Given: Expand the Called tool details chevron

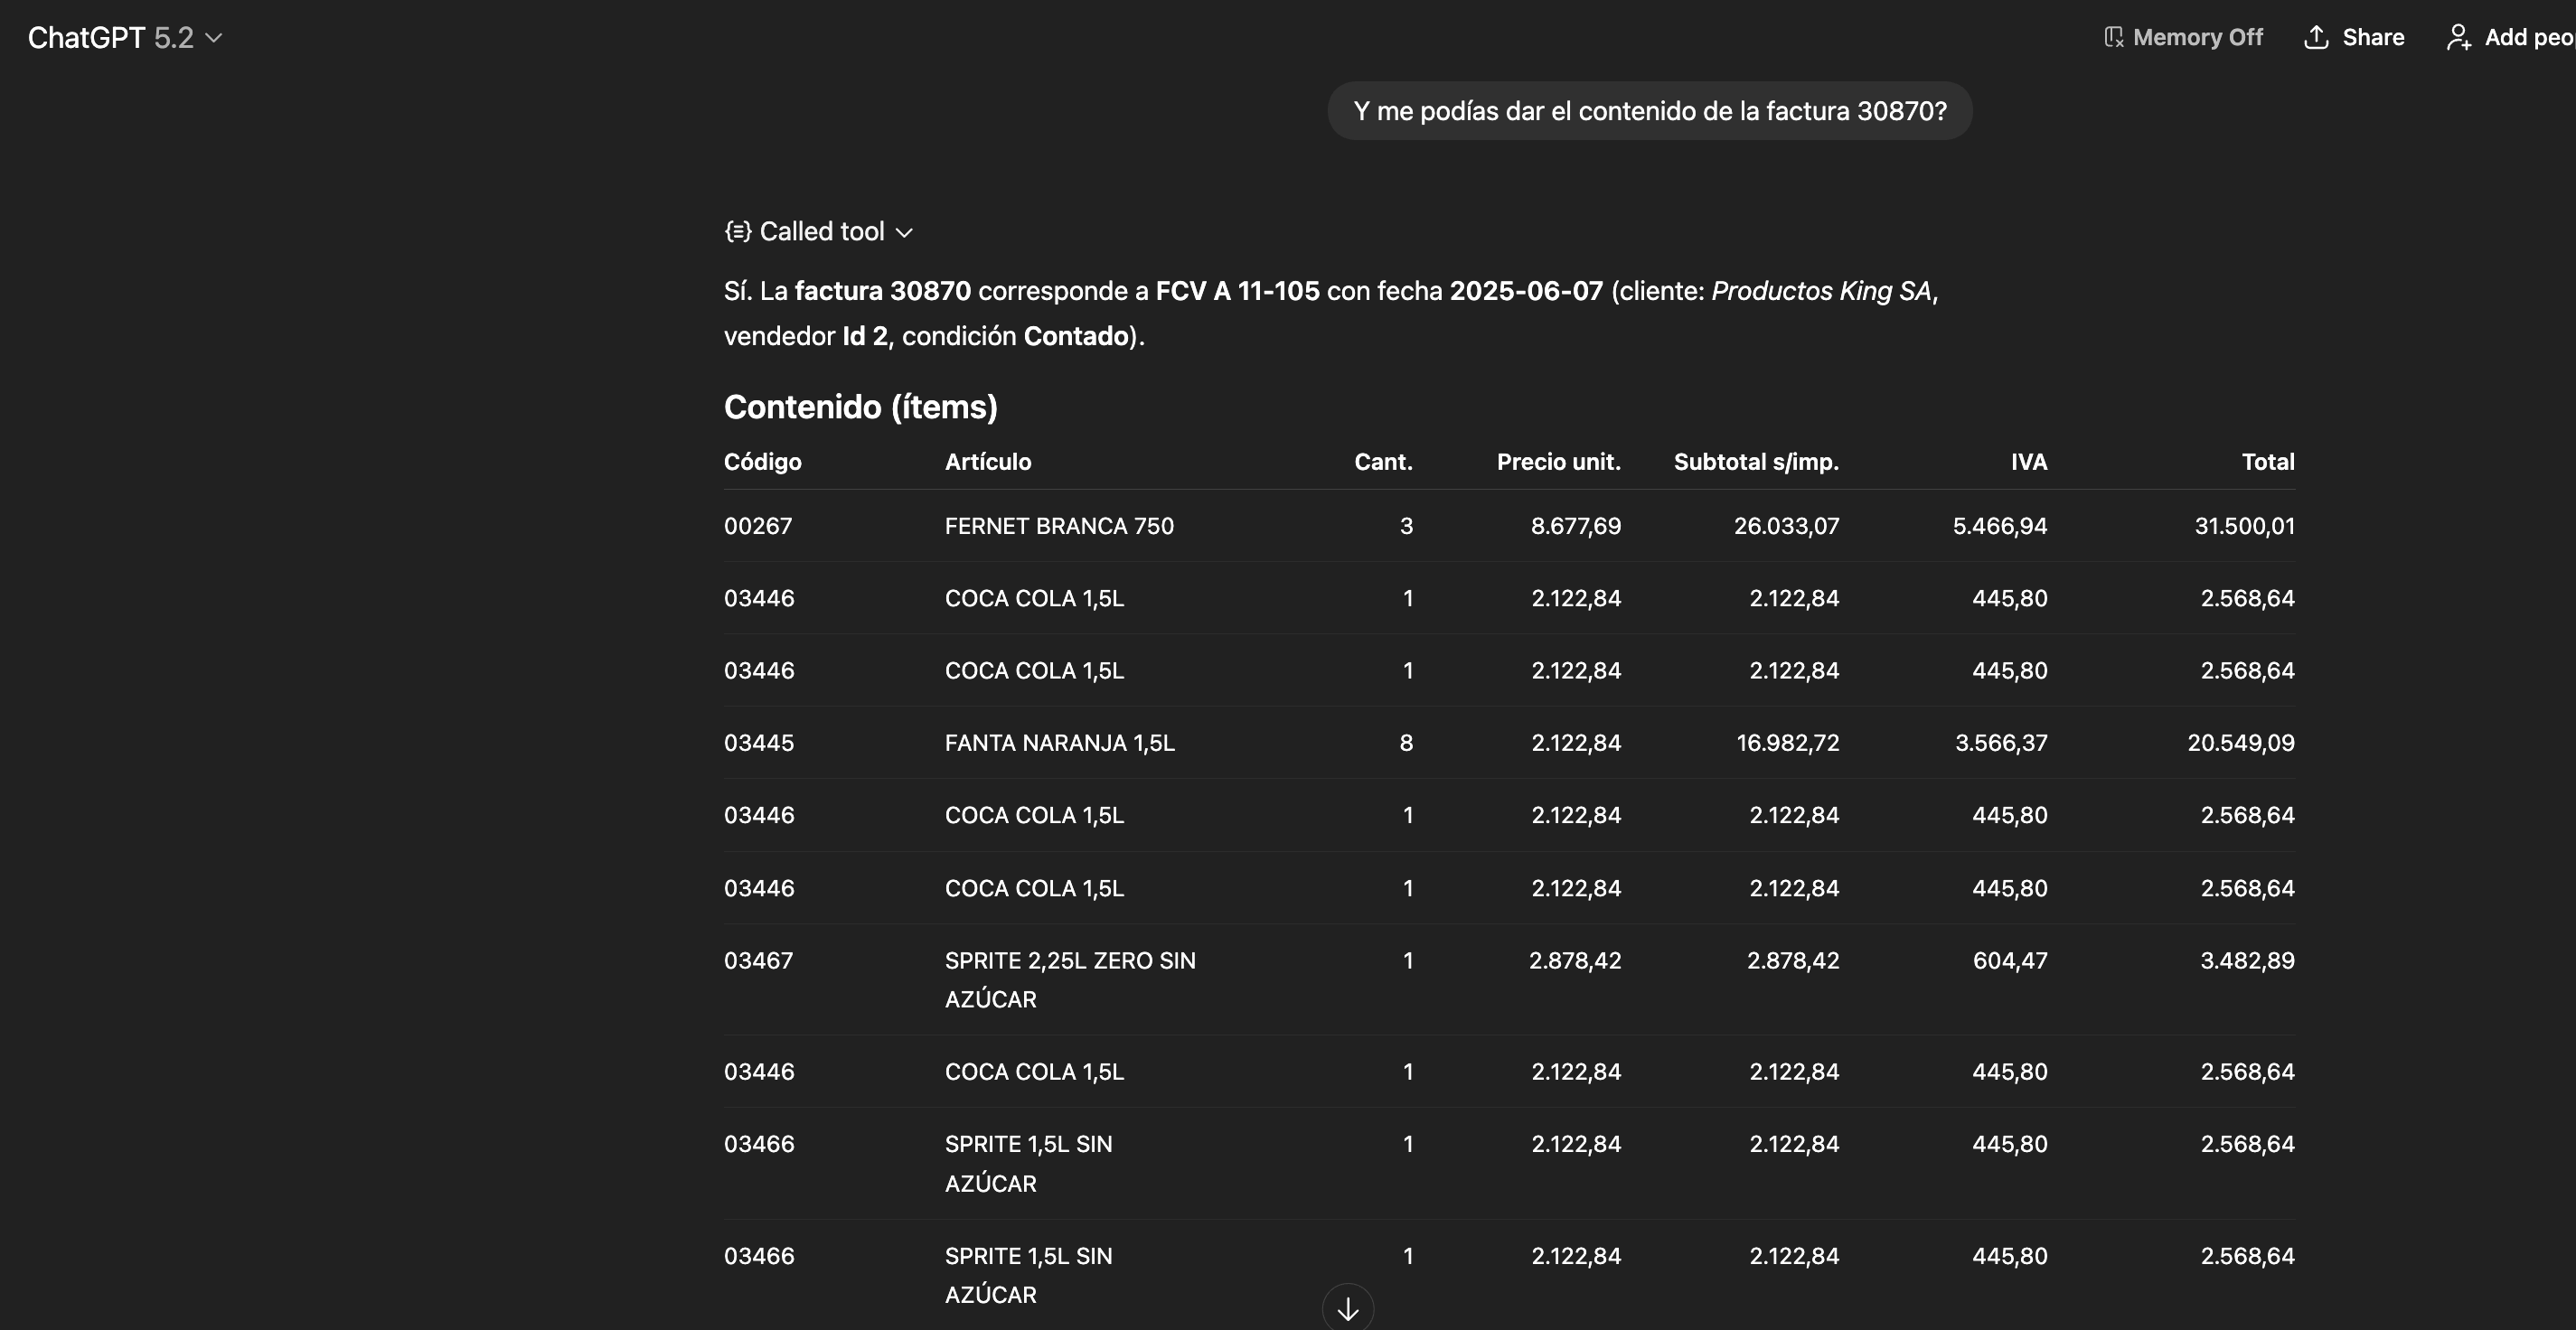Looking at the screenshot, I should [905, 232].
